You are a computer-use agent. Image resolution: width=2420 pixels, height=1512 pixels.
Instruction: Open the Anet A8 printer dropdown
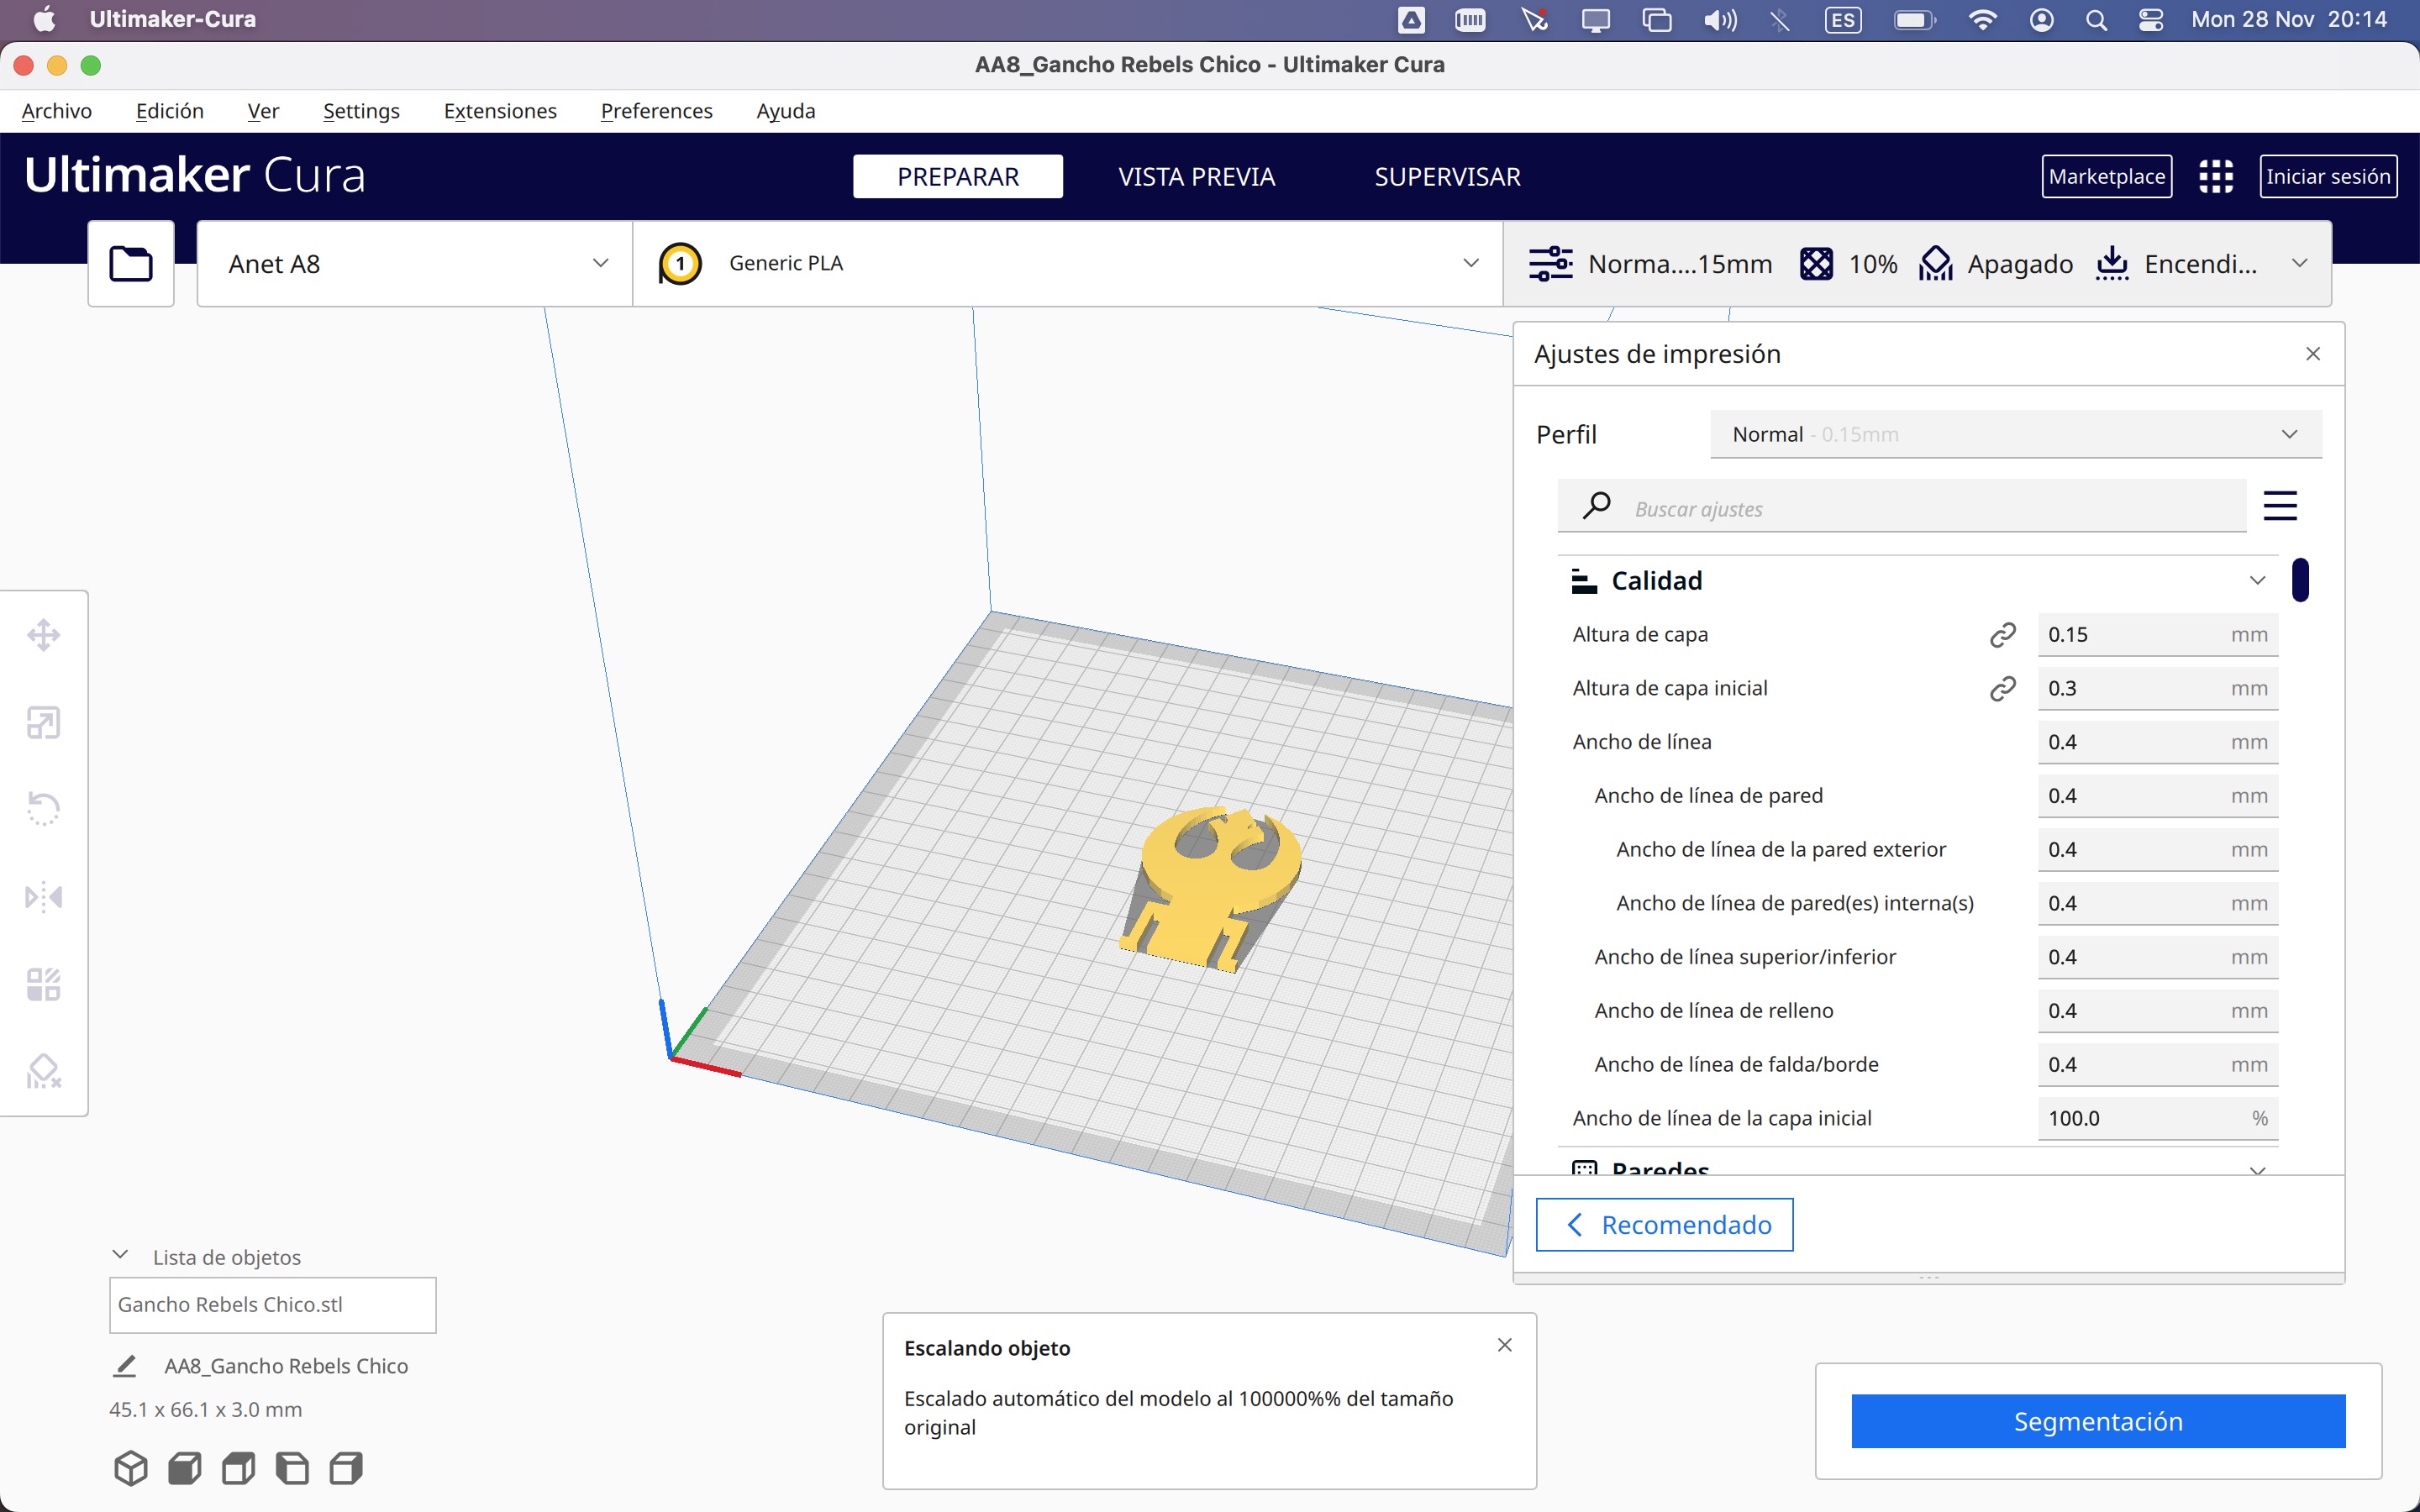(x=415, y=264)
